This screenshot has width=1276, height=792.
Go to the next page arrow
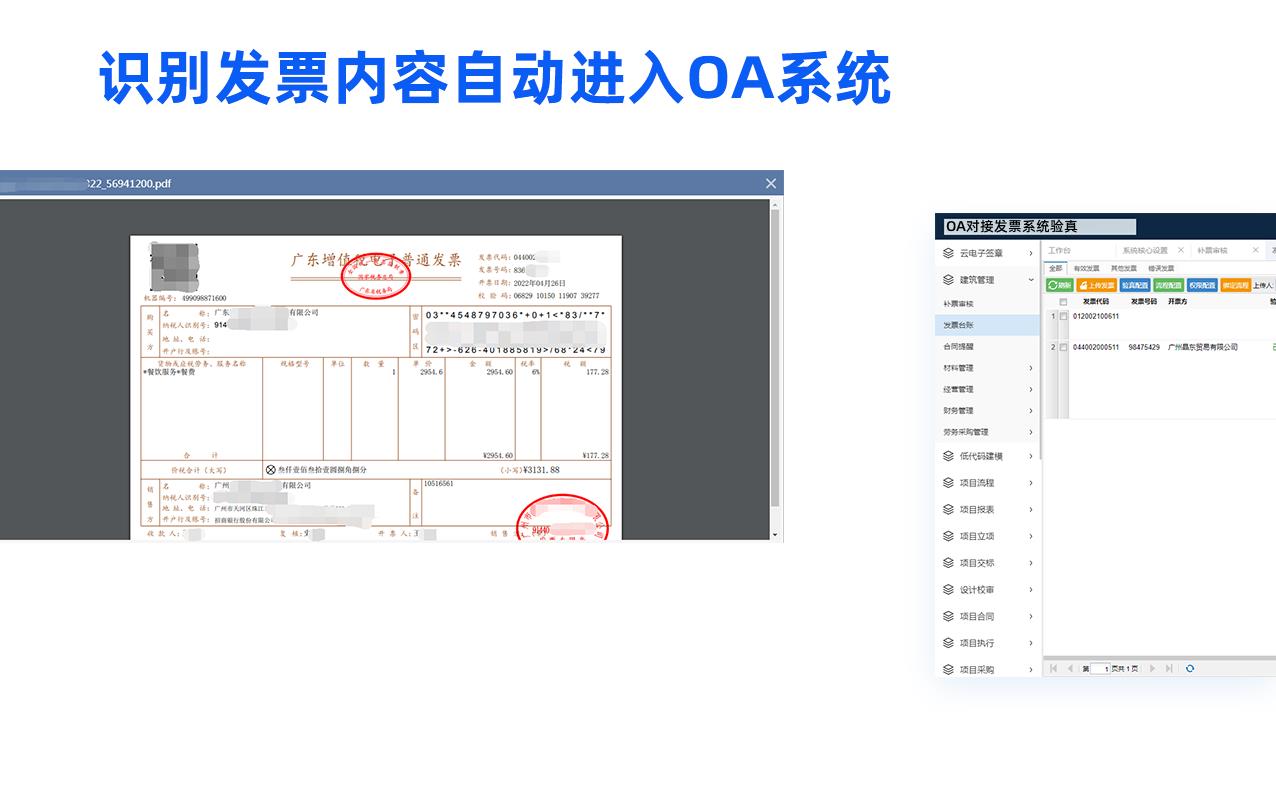pos(1152,668)
